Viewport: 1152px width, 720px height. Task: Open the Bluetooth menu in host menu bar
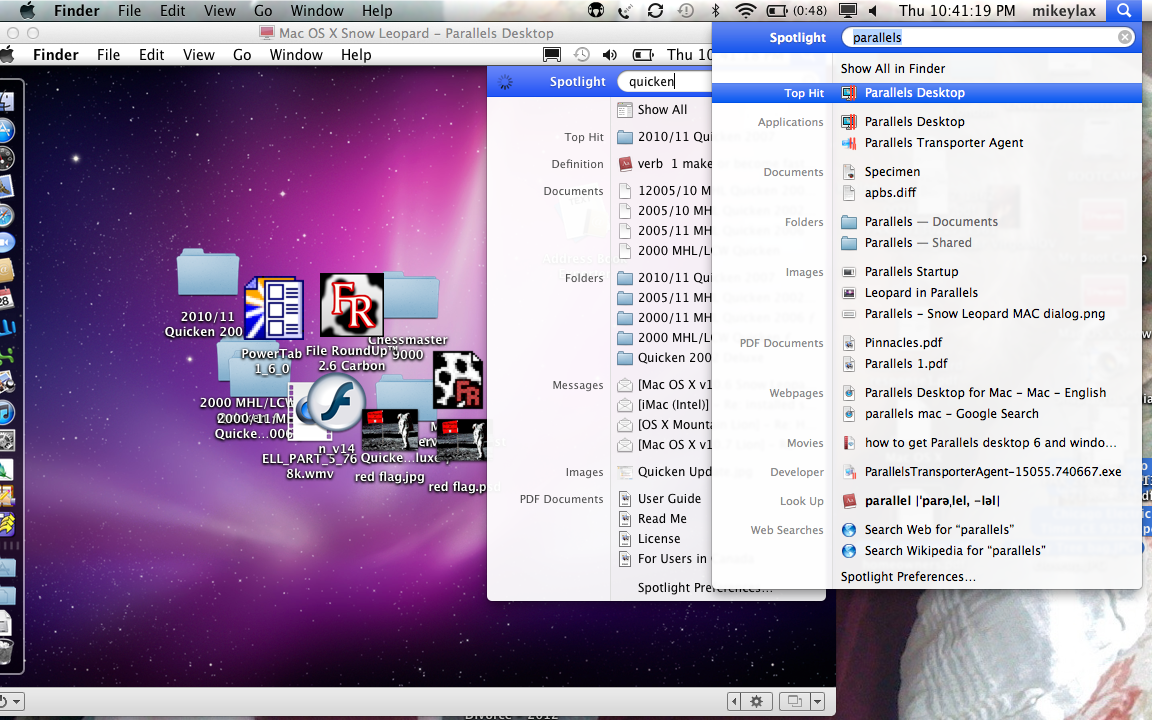coord(715,10)
